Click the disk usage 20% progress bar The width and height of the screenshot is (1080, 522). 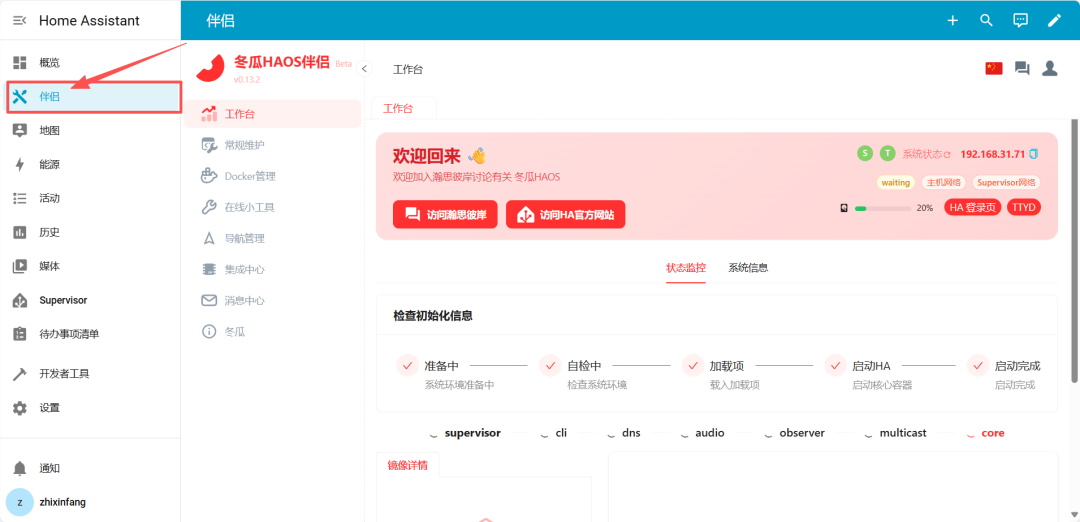[x=882, y=208]
